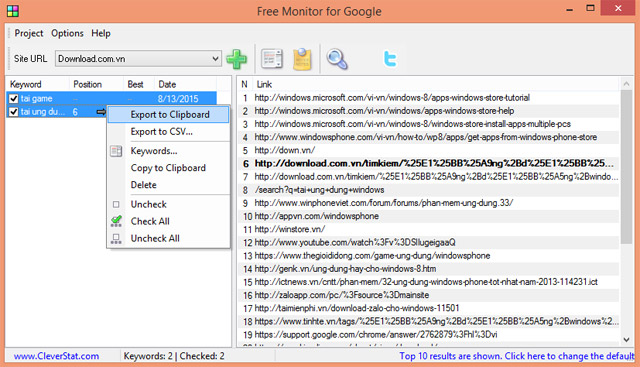Viewport: 640px width, 367px height.
Task: Choose Export to CSV...
Action: point(169,131)
